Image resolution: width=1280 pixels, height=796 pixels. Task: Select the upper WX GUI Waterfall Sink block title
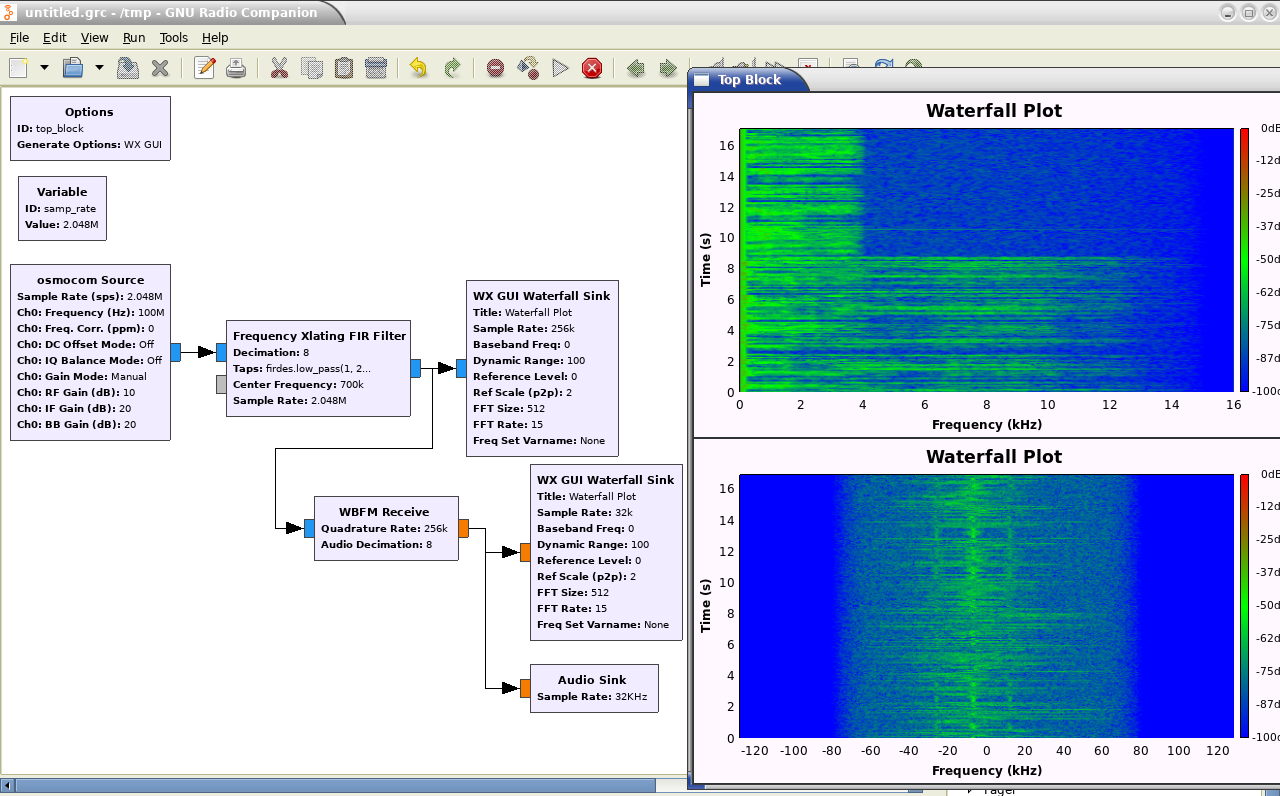click(541, 296)
